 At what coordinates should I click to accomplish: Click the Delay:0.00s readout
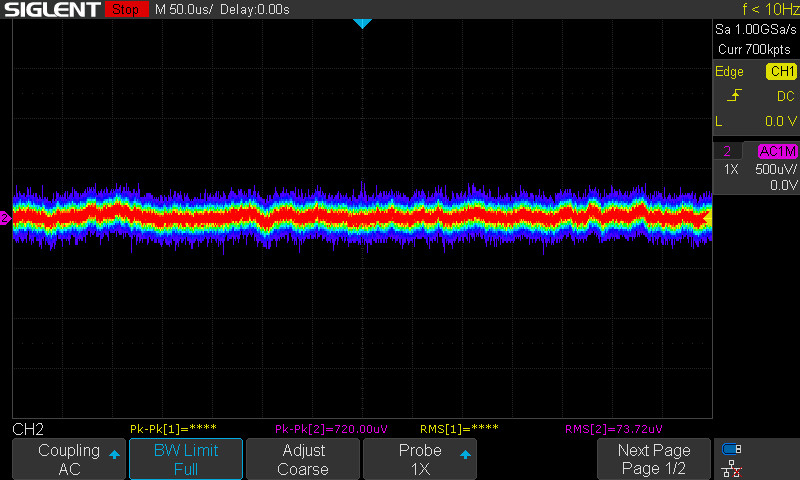(x=255, y=10)
